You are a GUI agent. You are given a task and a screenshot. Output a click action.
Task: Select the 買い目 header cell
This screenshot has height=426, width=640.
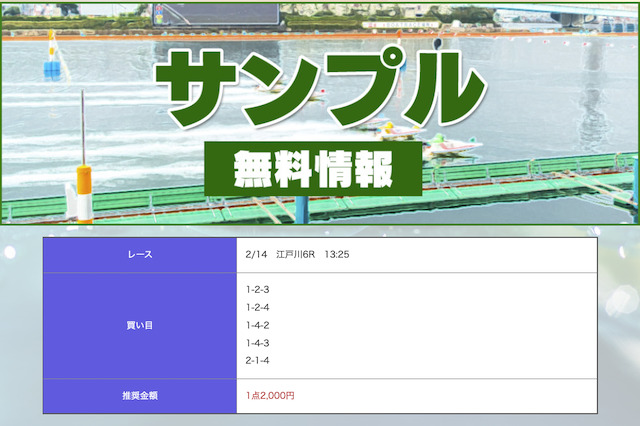(140, 326)
